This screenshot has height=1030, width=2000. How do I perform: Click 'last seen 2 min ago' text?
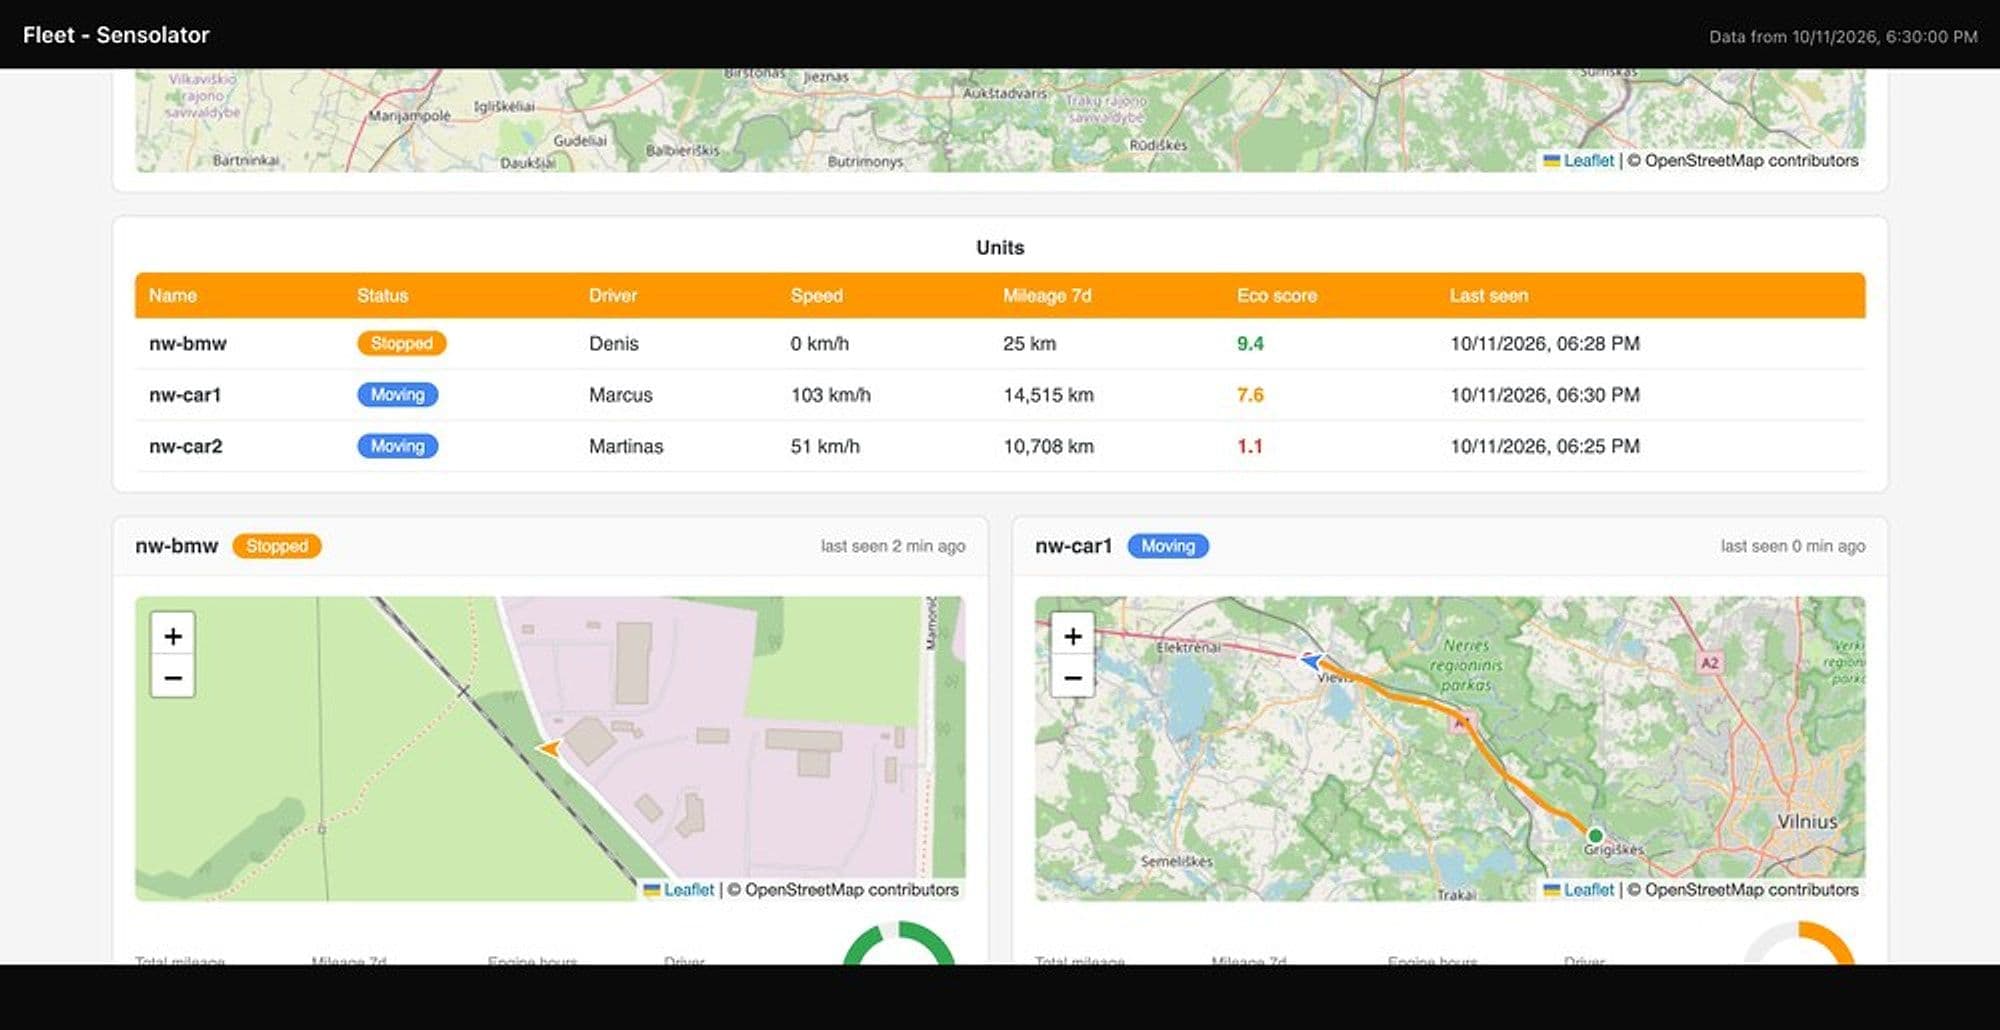(893, 546)
